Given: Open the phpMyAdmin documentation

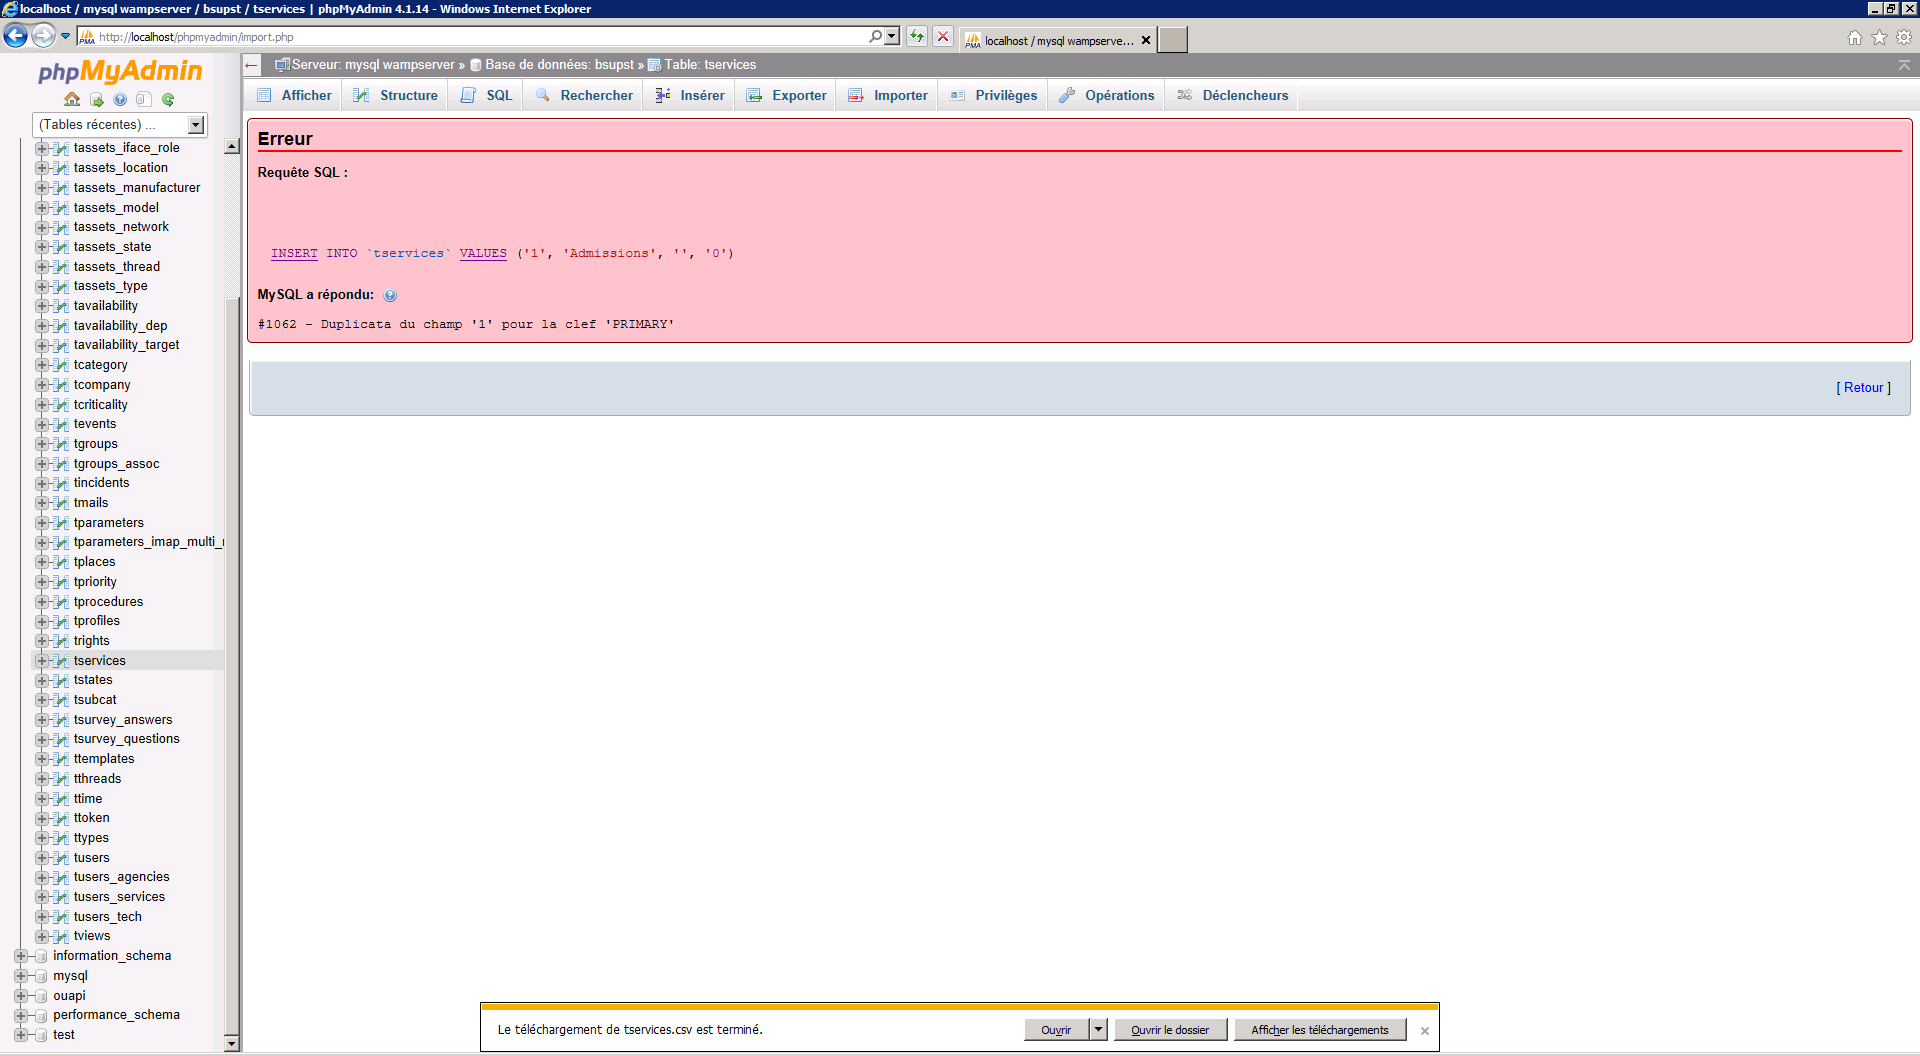Looking at the screenshot, I should click(120, 100).
